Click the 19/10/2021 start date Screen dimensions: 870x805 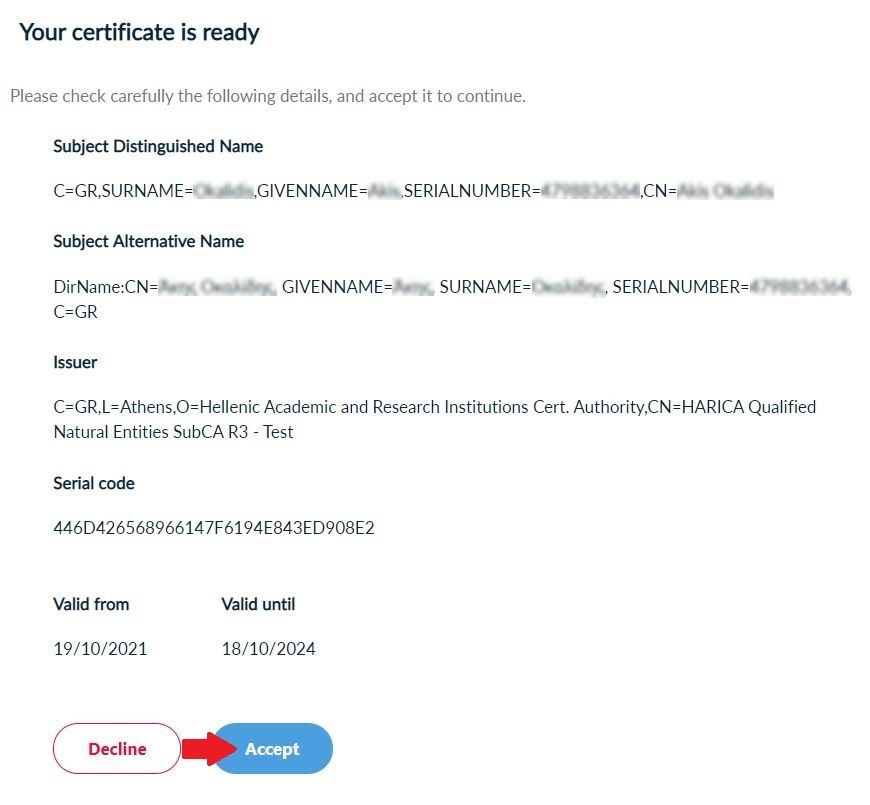coord(100,649)
